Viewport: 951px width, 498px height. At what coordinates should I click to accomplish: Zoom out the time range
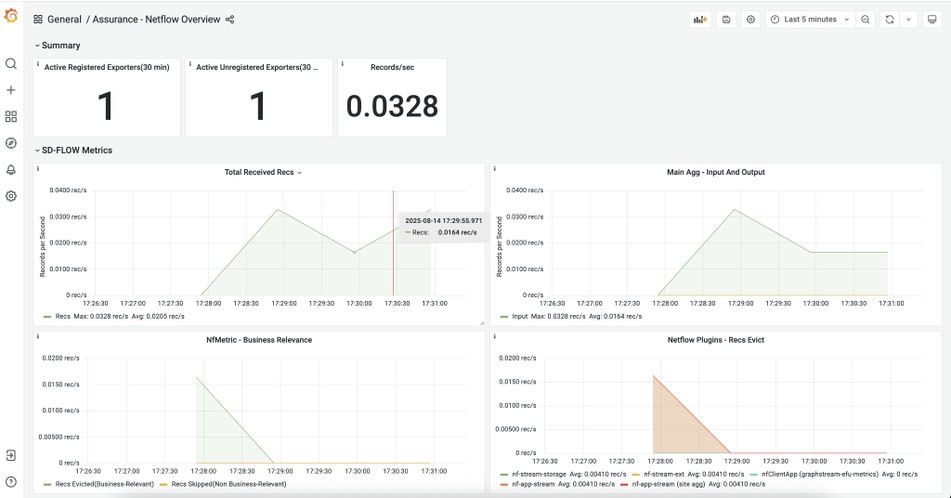pyautogui.click(x=865, y=19)
